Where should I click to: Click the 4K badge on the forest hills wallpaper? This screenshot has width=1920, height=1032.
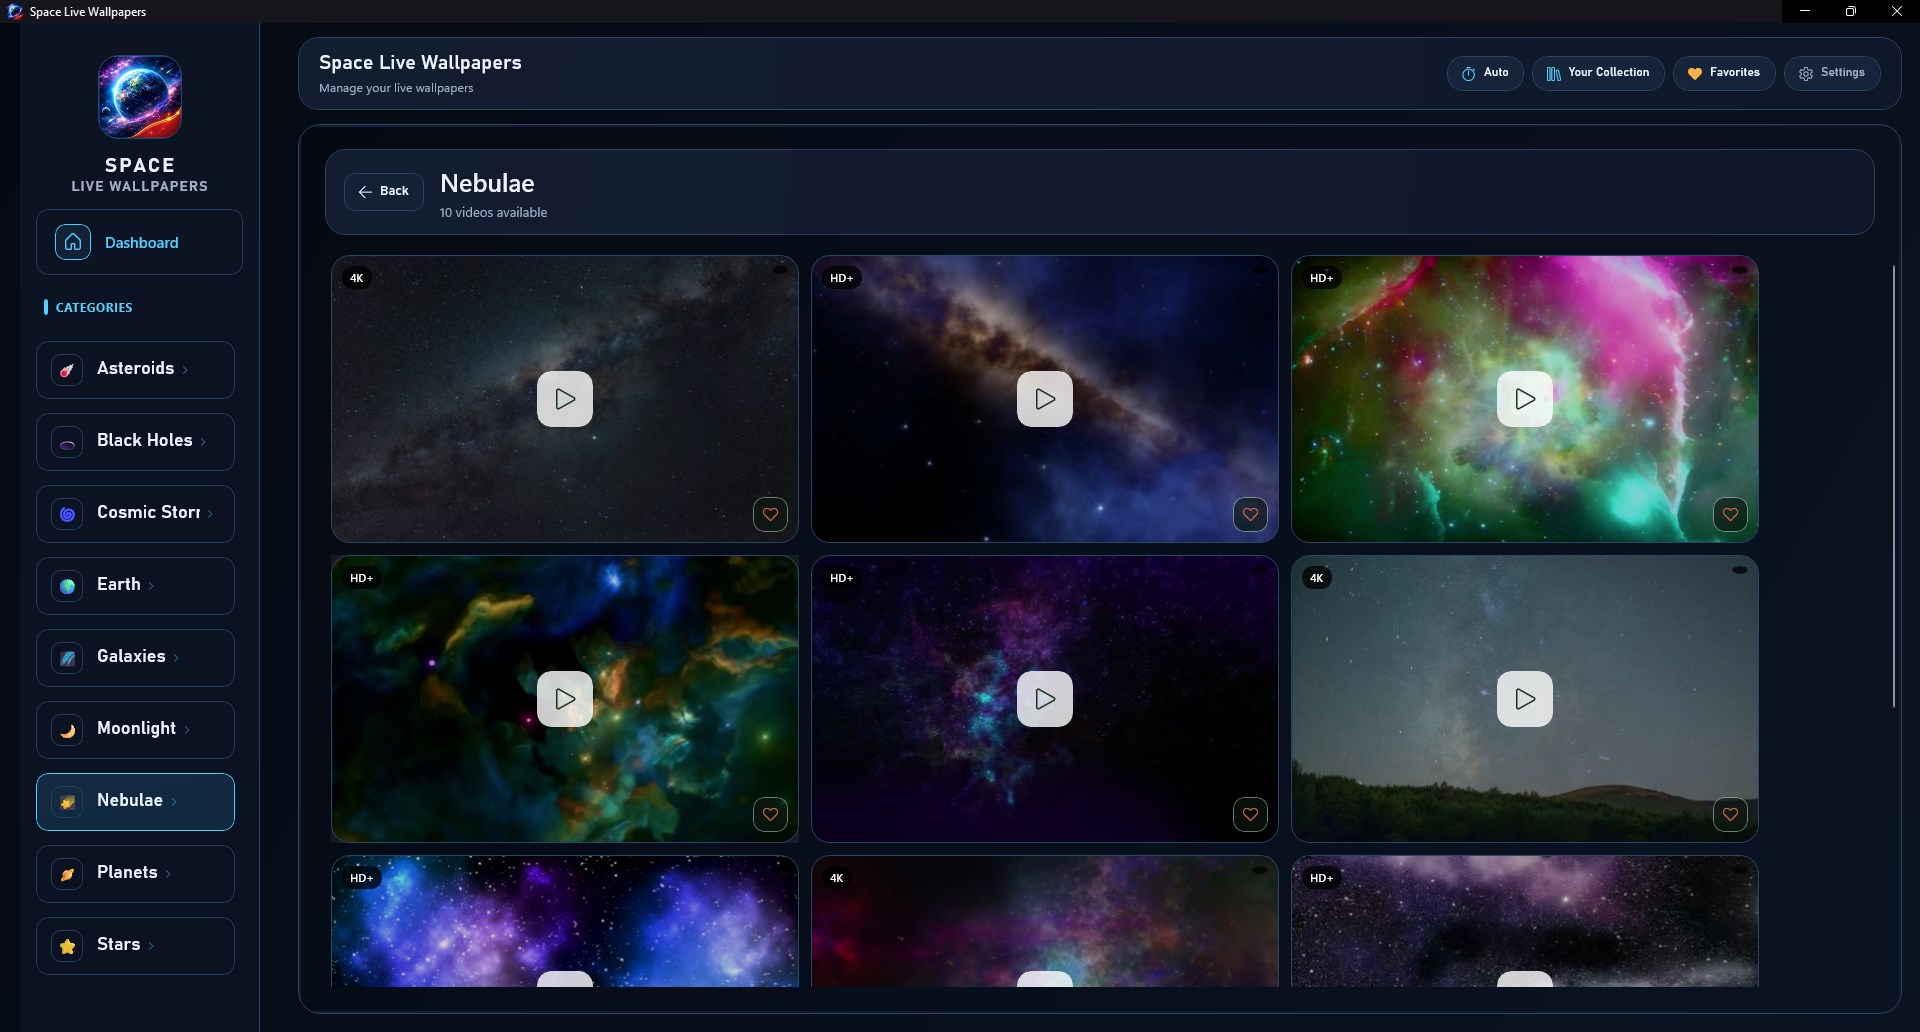tap(1317, 578)
